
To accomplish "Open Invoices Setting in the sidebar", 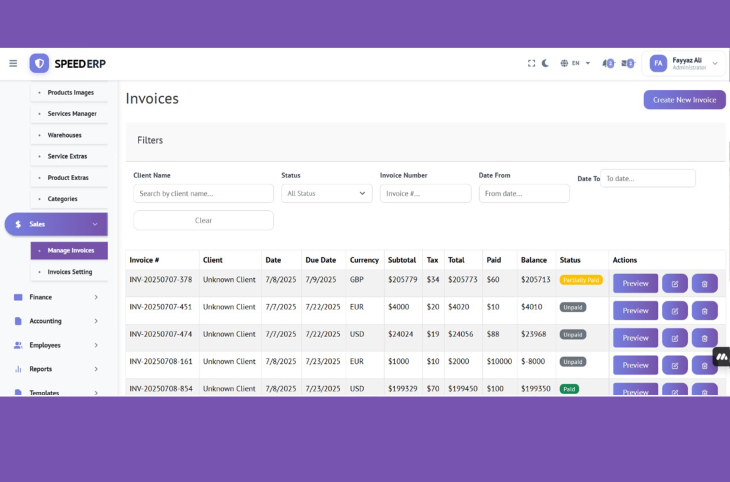I will [x=69, y=272].
